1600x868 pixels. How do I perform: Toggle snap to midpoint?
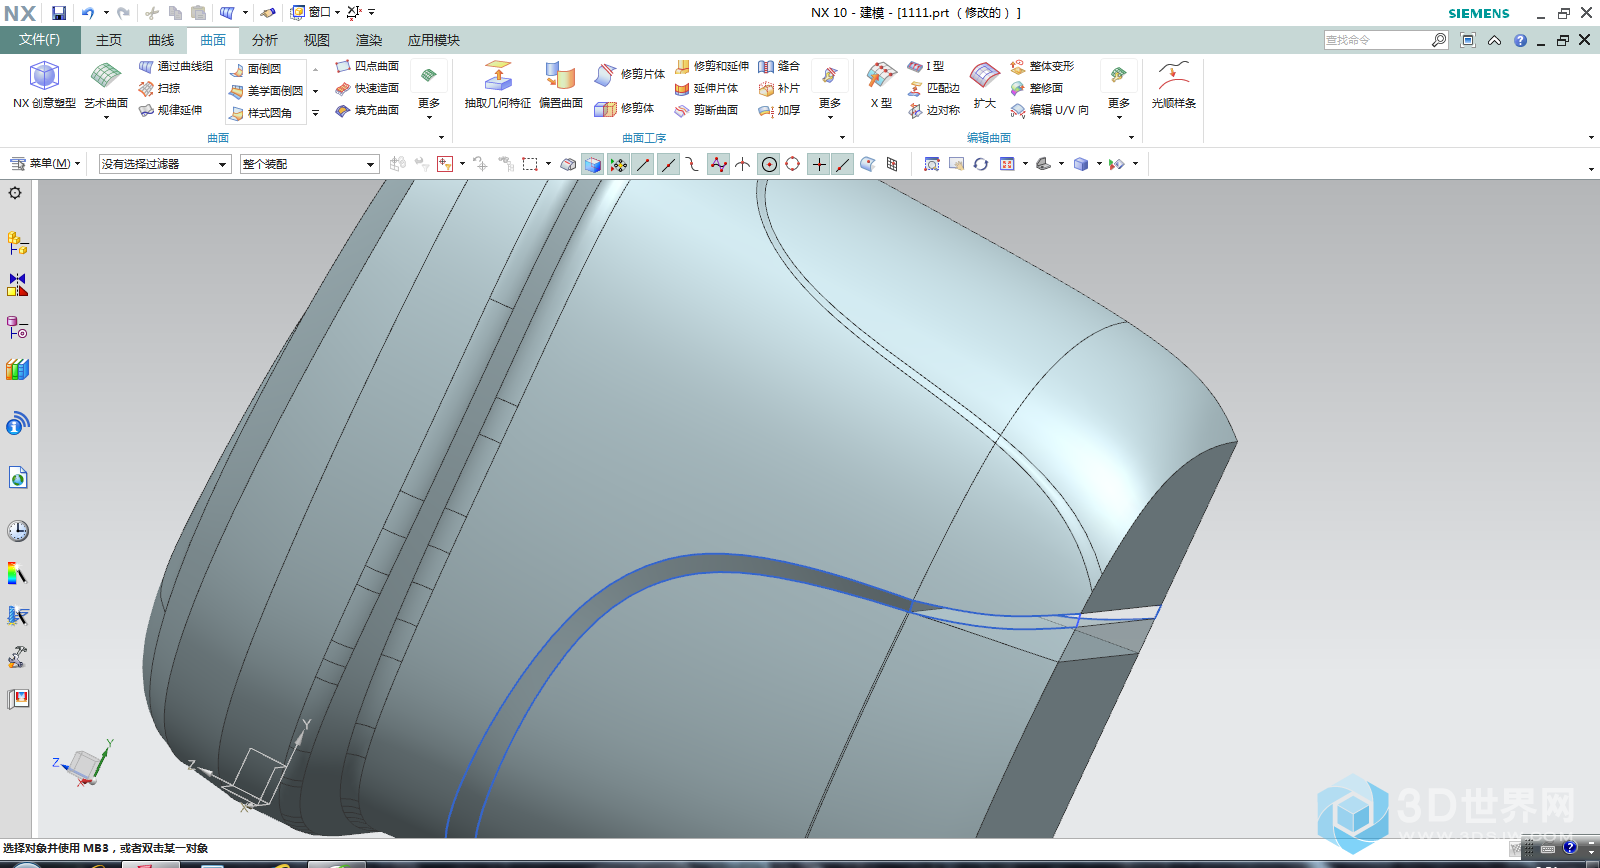(x=668, y=164)
